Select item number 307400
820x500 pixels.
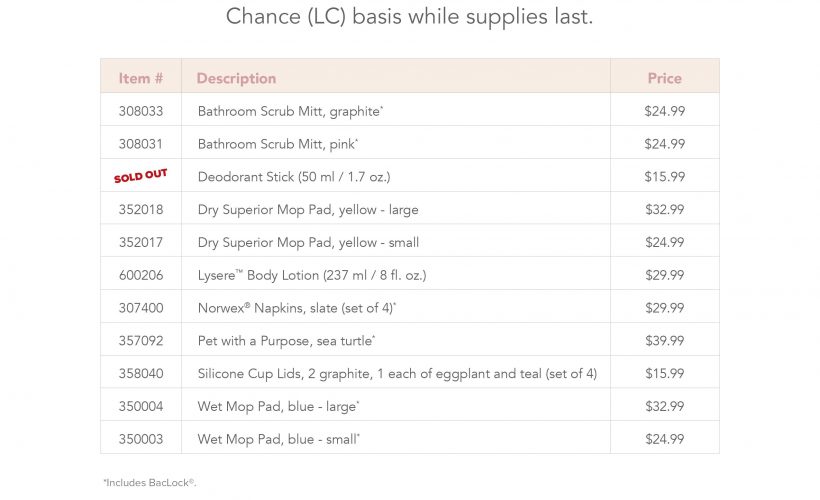[x=141, y=308]
